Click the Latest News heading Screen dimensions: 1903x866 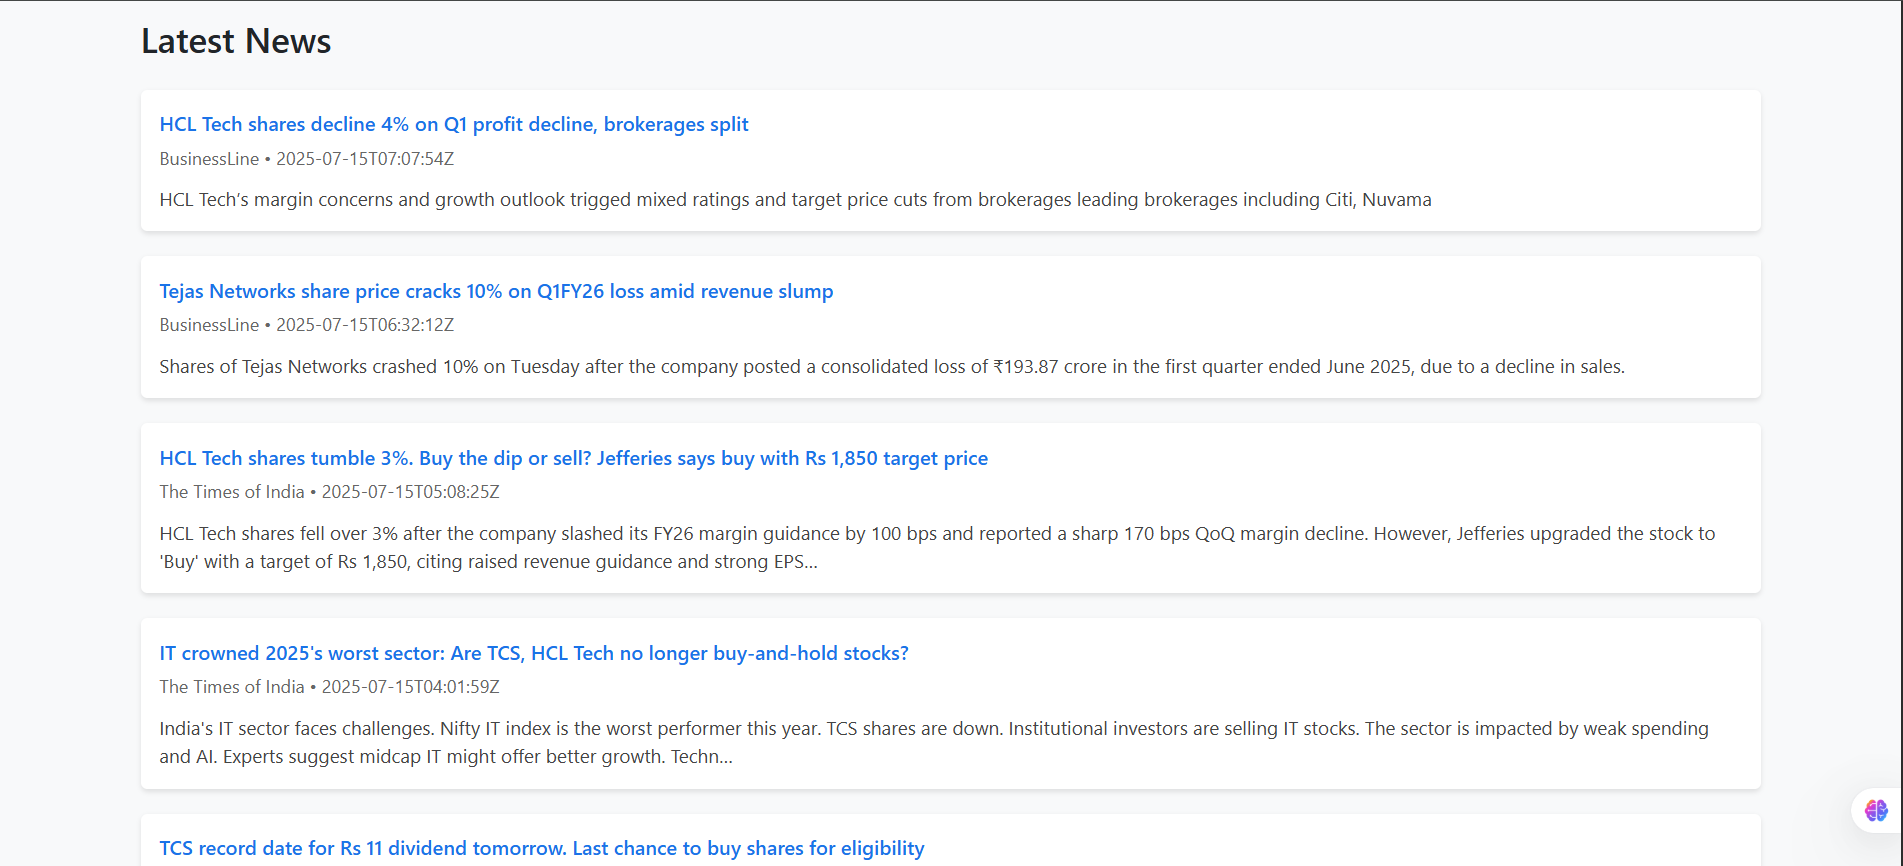pos(236,41)
